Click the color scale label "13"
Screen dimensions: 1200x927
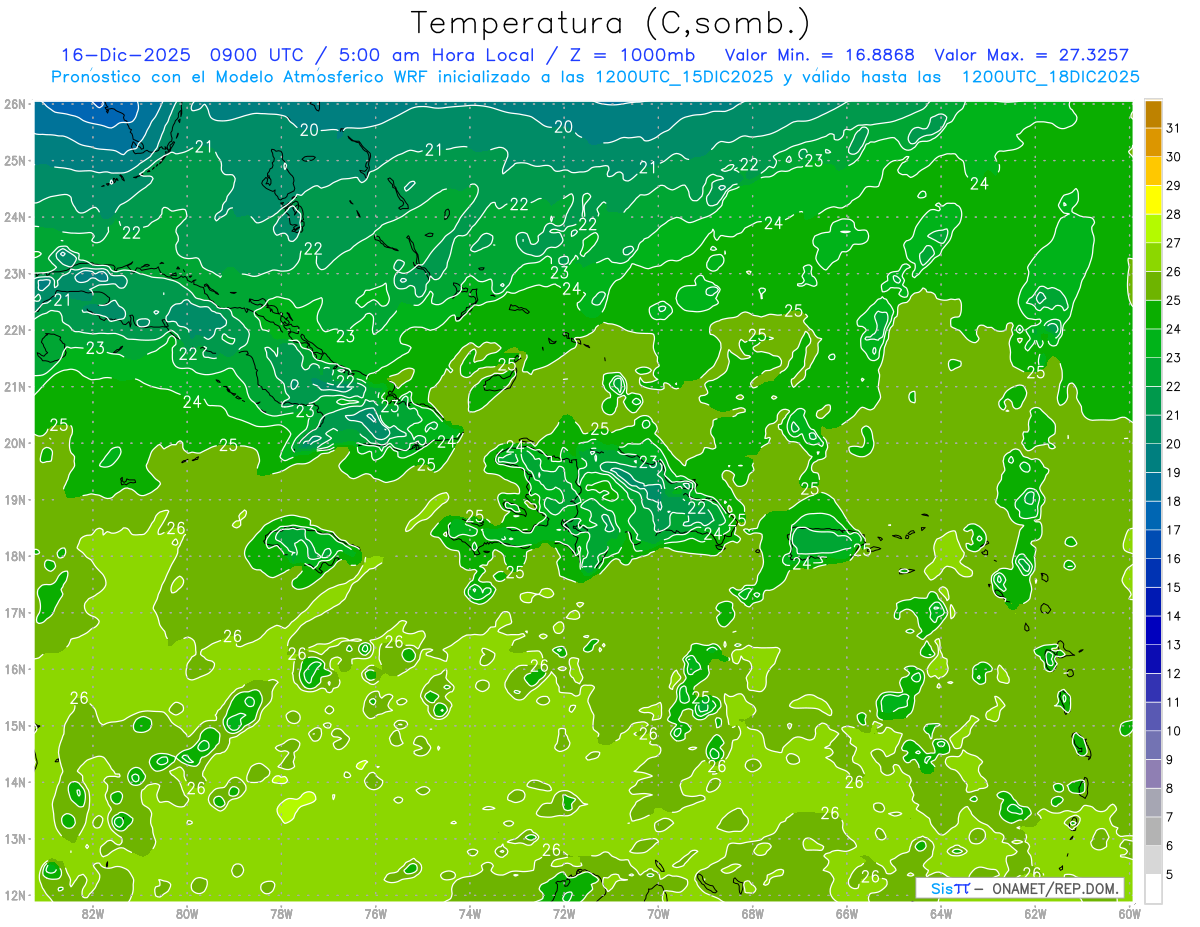(x=1173, y=645)
